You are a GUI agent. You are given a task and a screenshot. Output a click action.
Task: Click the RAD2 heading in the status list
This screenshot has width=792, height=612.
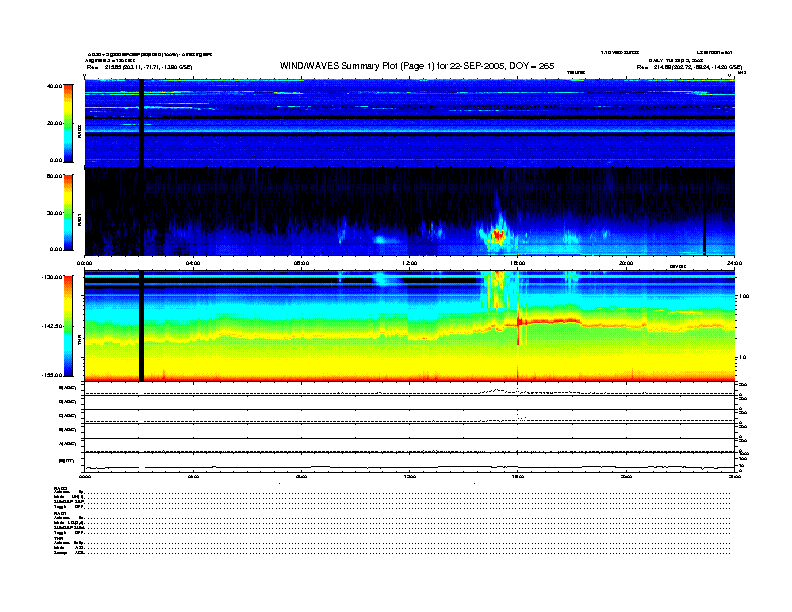point(60,488)
